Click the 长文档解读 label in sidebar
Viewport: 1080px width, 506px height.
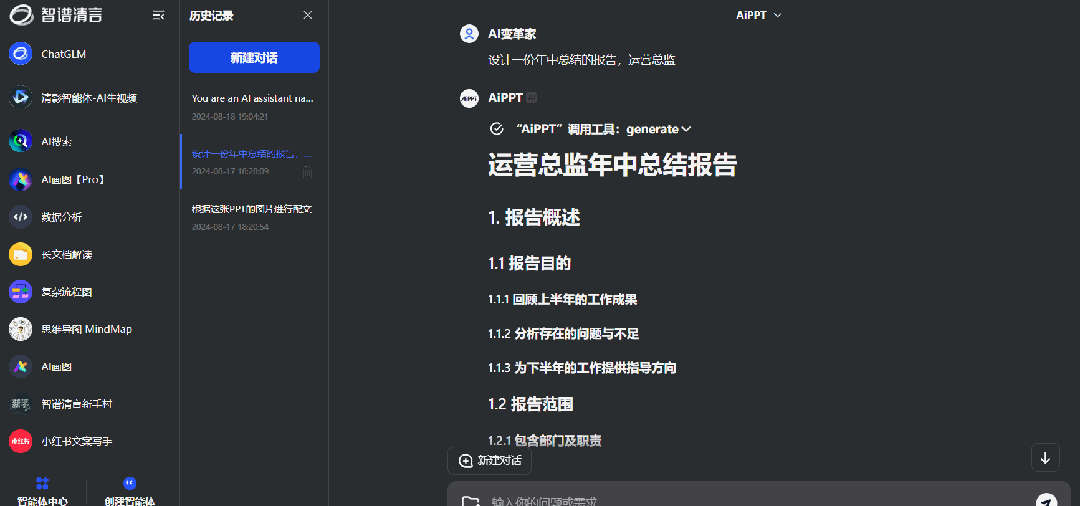[x=67, y=254]
